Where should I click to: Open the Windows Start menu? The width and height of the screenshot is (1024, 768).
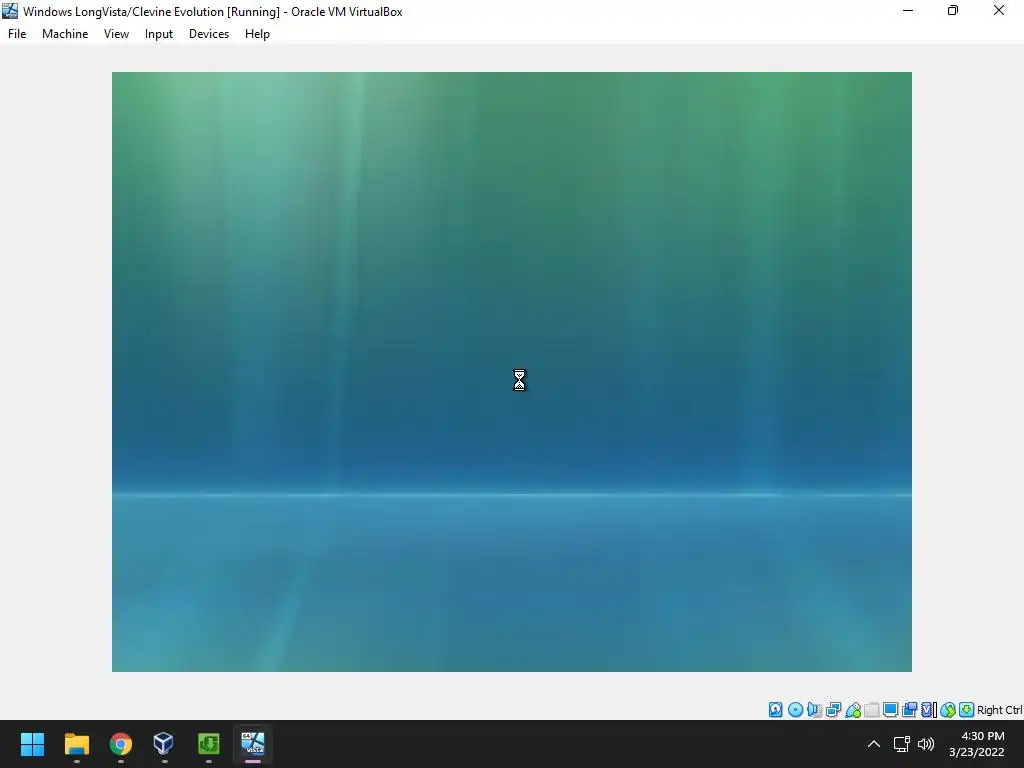pos(32,744)
